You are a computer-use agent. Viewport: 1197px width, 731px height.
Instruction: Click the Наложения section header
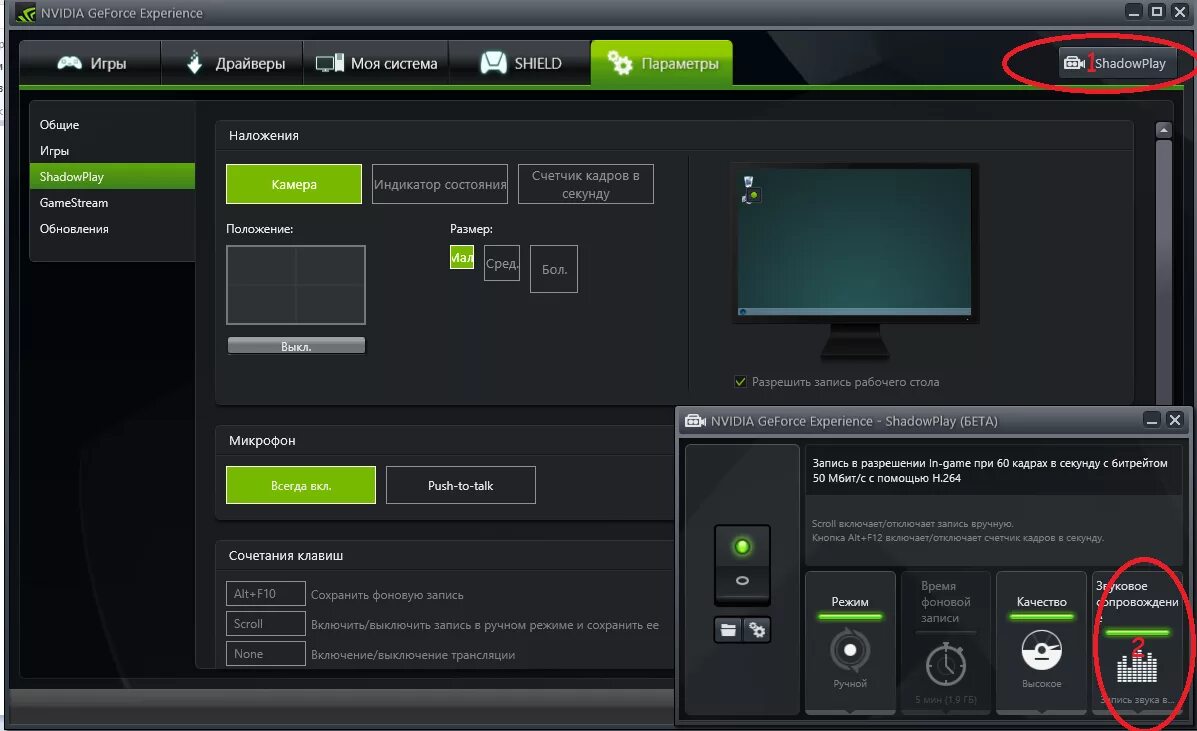coord(263,135)
